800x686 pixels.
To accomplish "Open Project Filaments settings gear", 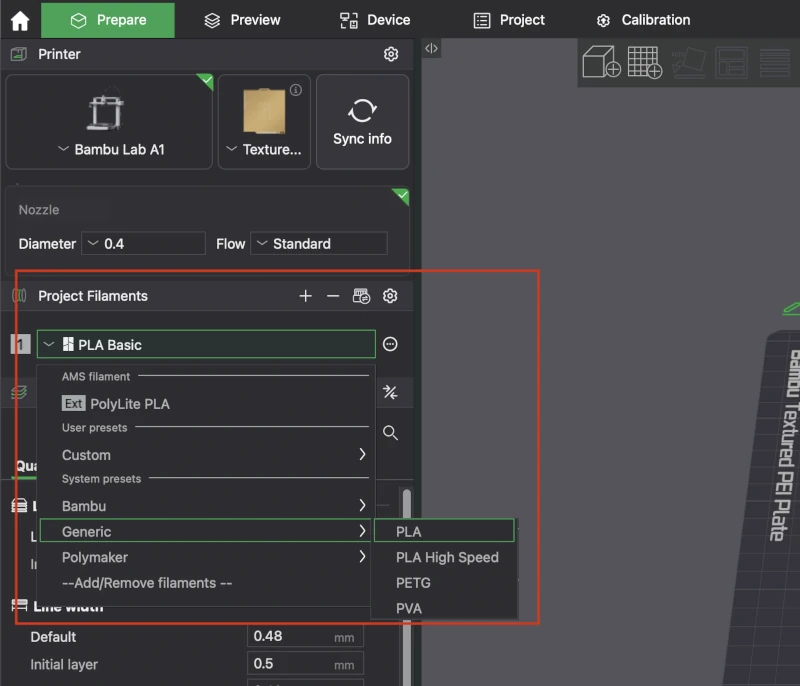I will [390, 296].
